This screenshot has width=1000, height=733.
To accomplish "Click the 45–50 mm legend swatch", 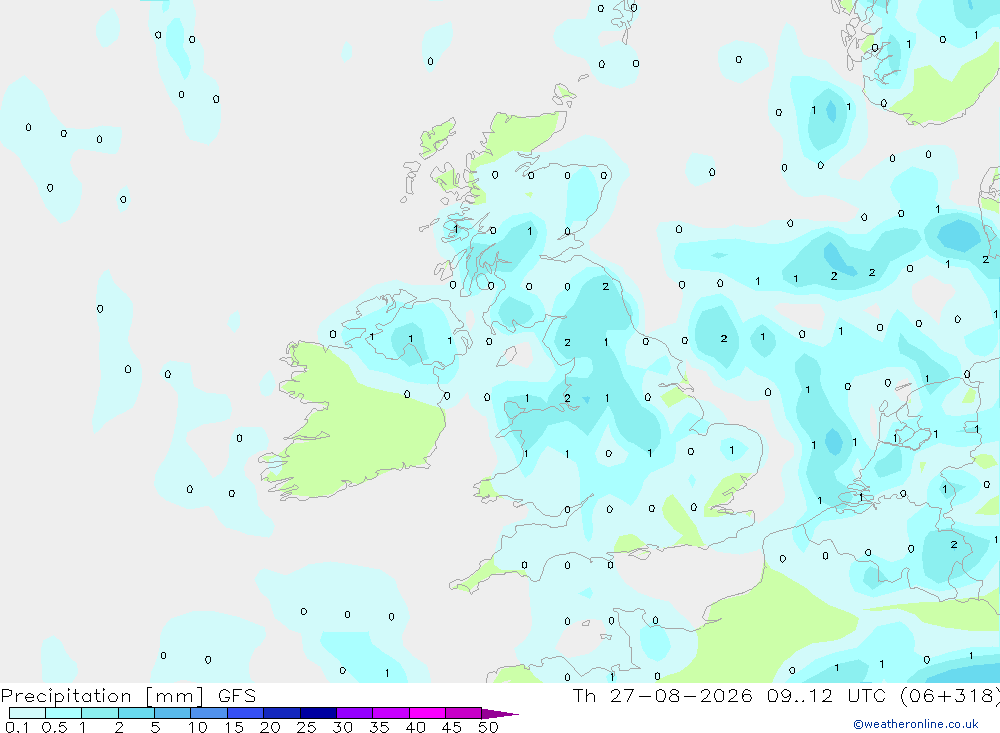I will coord(464,713).
